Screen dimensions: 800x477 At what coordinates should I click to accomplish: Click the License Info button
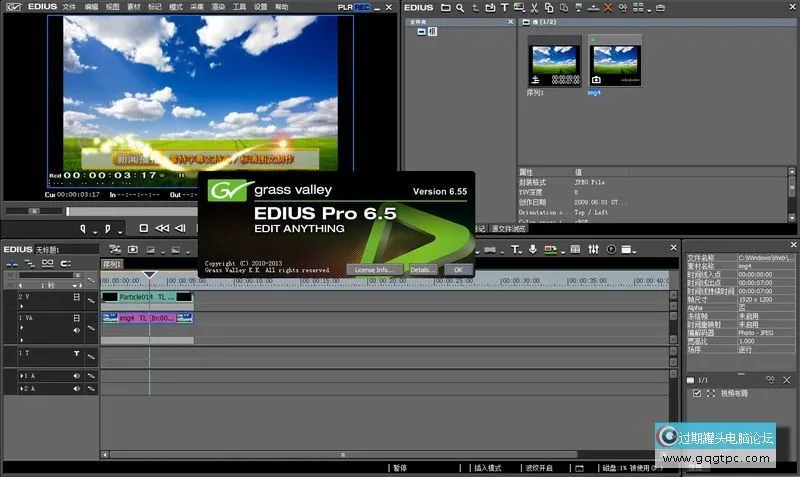(x=375, y=270)
